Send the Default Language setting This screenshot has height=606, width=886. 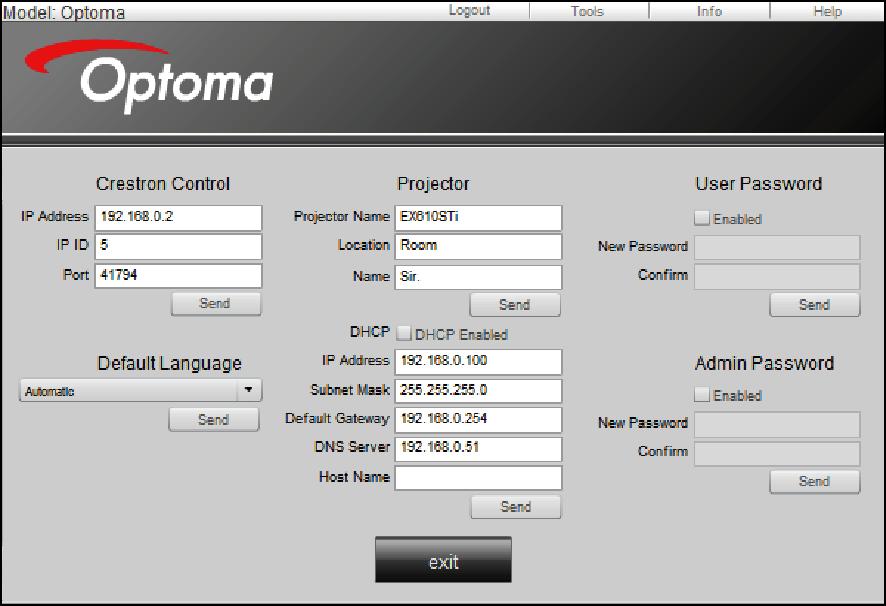[214, 420]
